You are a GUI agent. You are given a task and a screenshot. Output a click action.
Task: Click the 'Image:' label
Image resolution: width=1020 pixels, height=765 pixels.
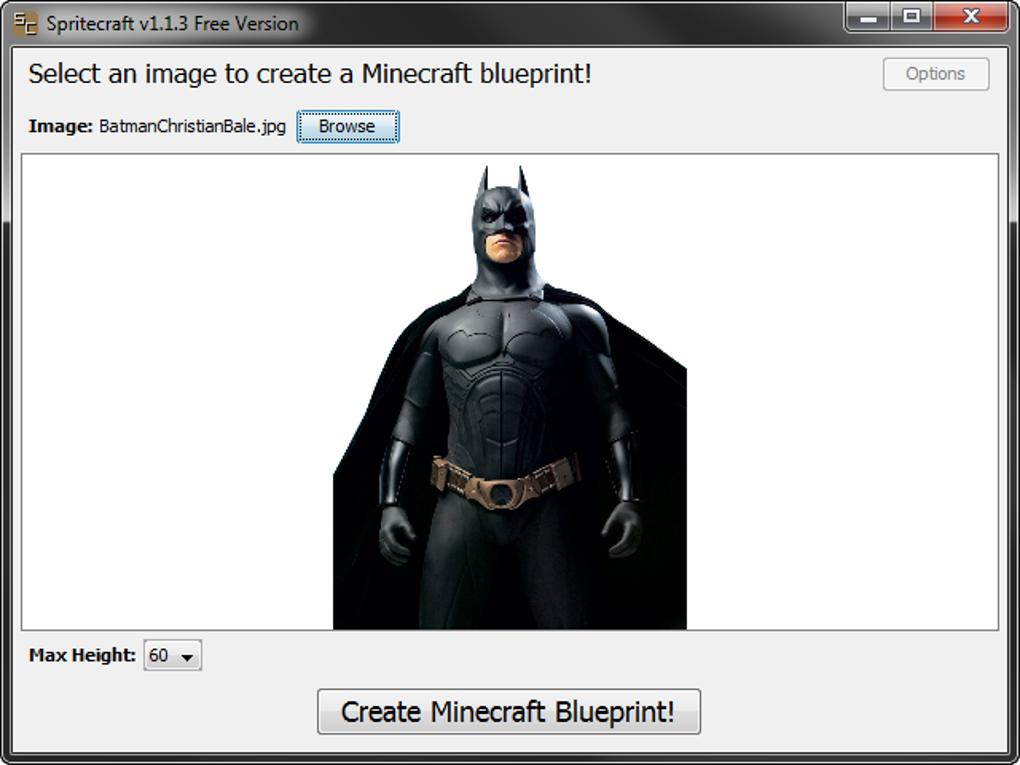60,126
